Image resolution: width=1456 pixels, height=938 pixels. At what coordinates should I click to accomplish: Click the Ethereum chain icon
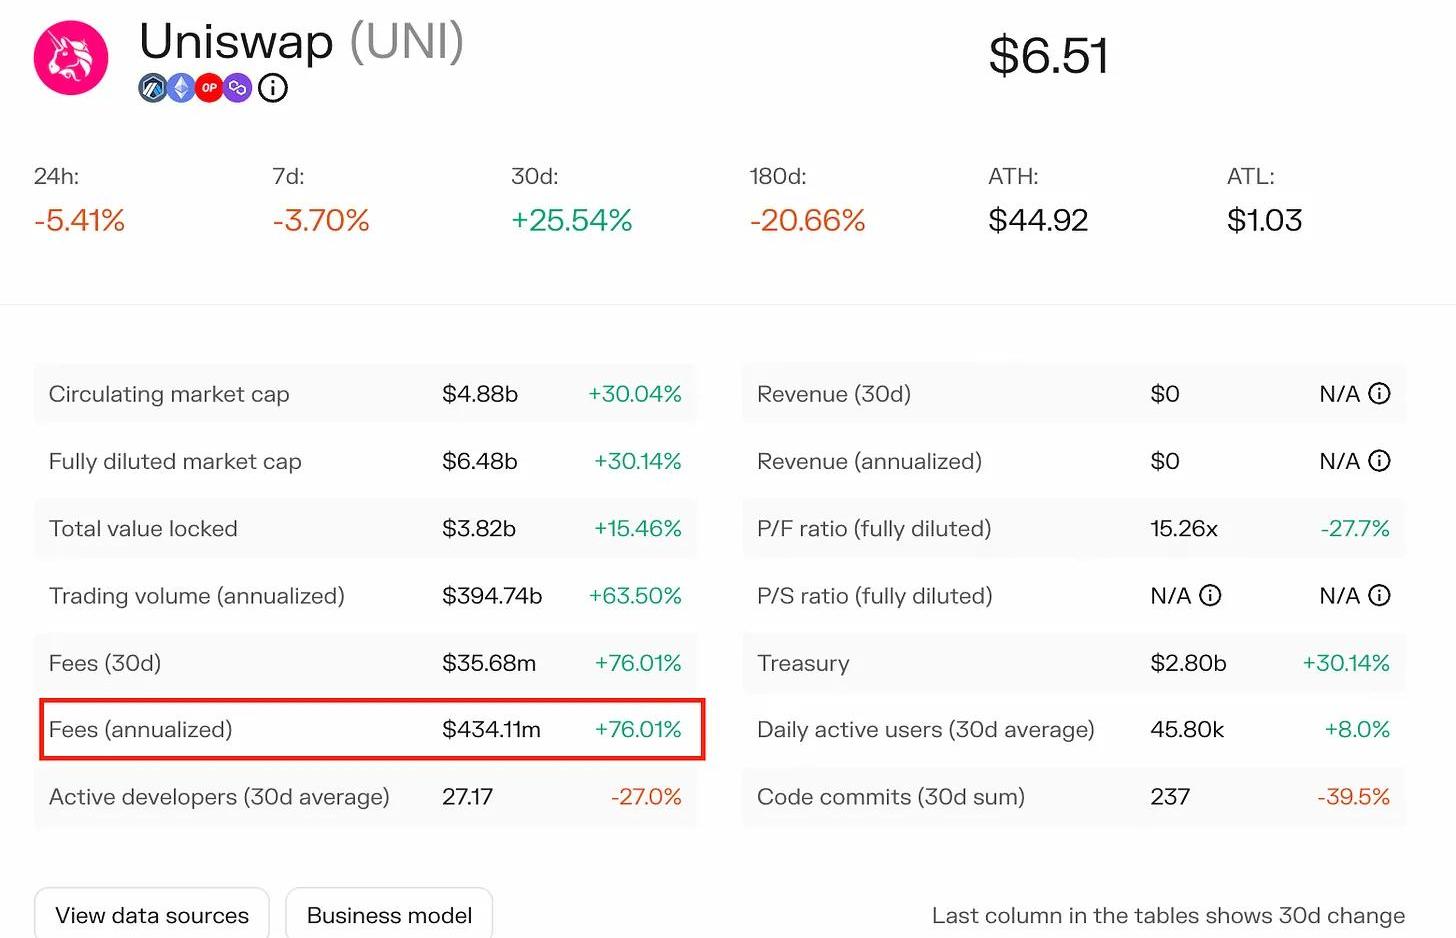point(180,88)
